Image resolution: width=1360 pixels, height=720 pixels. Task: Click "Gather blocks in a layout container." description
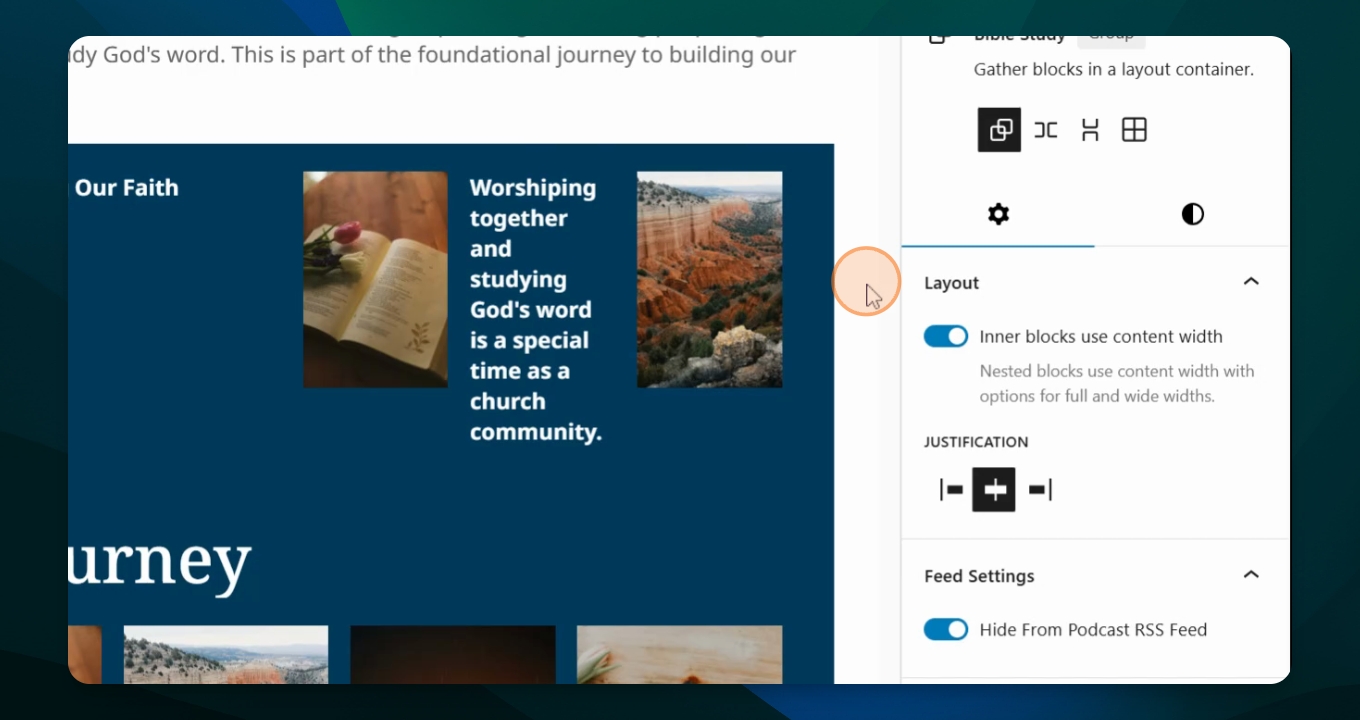[x=1114, y=69]
